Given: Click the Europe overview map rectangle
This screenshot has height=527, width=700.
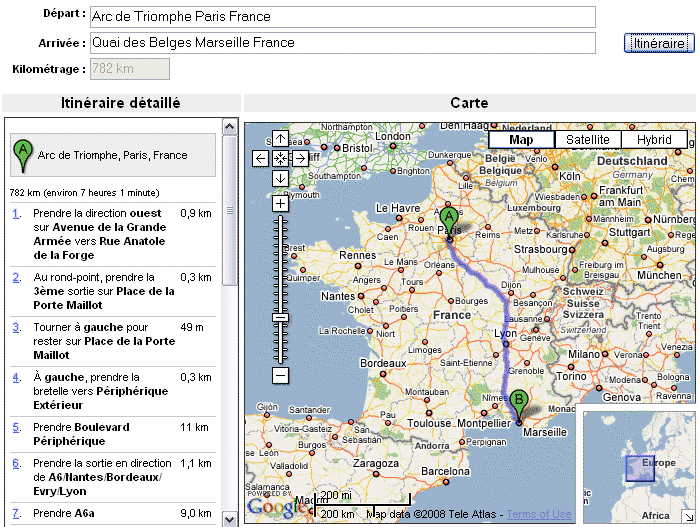Looking at the screenshot, I should pyautogui.click(x=640, y=468).
